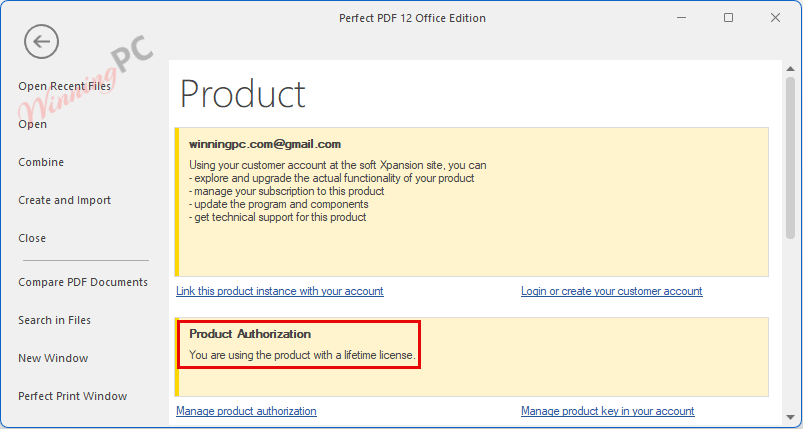Open Manage product key in your account

607,411
